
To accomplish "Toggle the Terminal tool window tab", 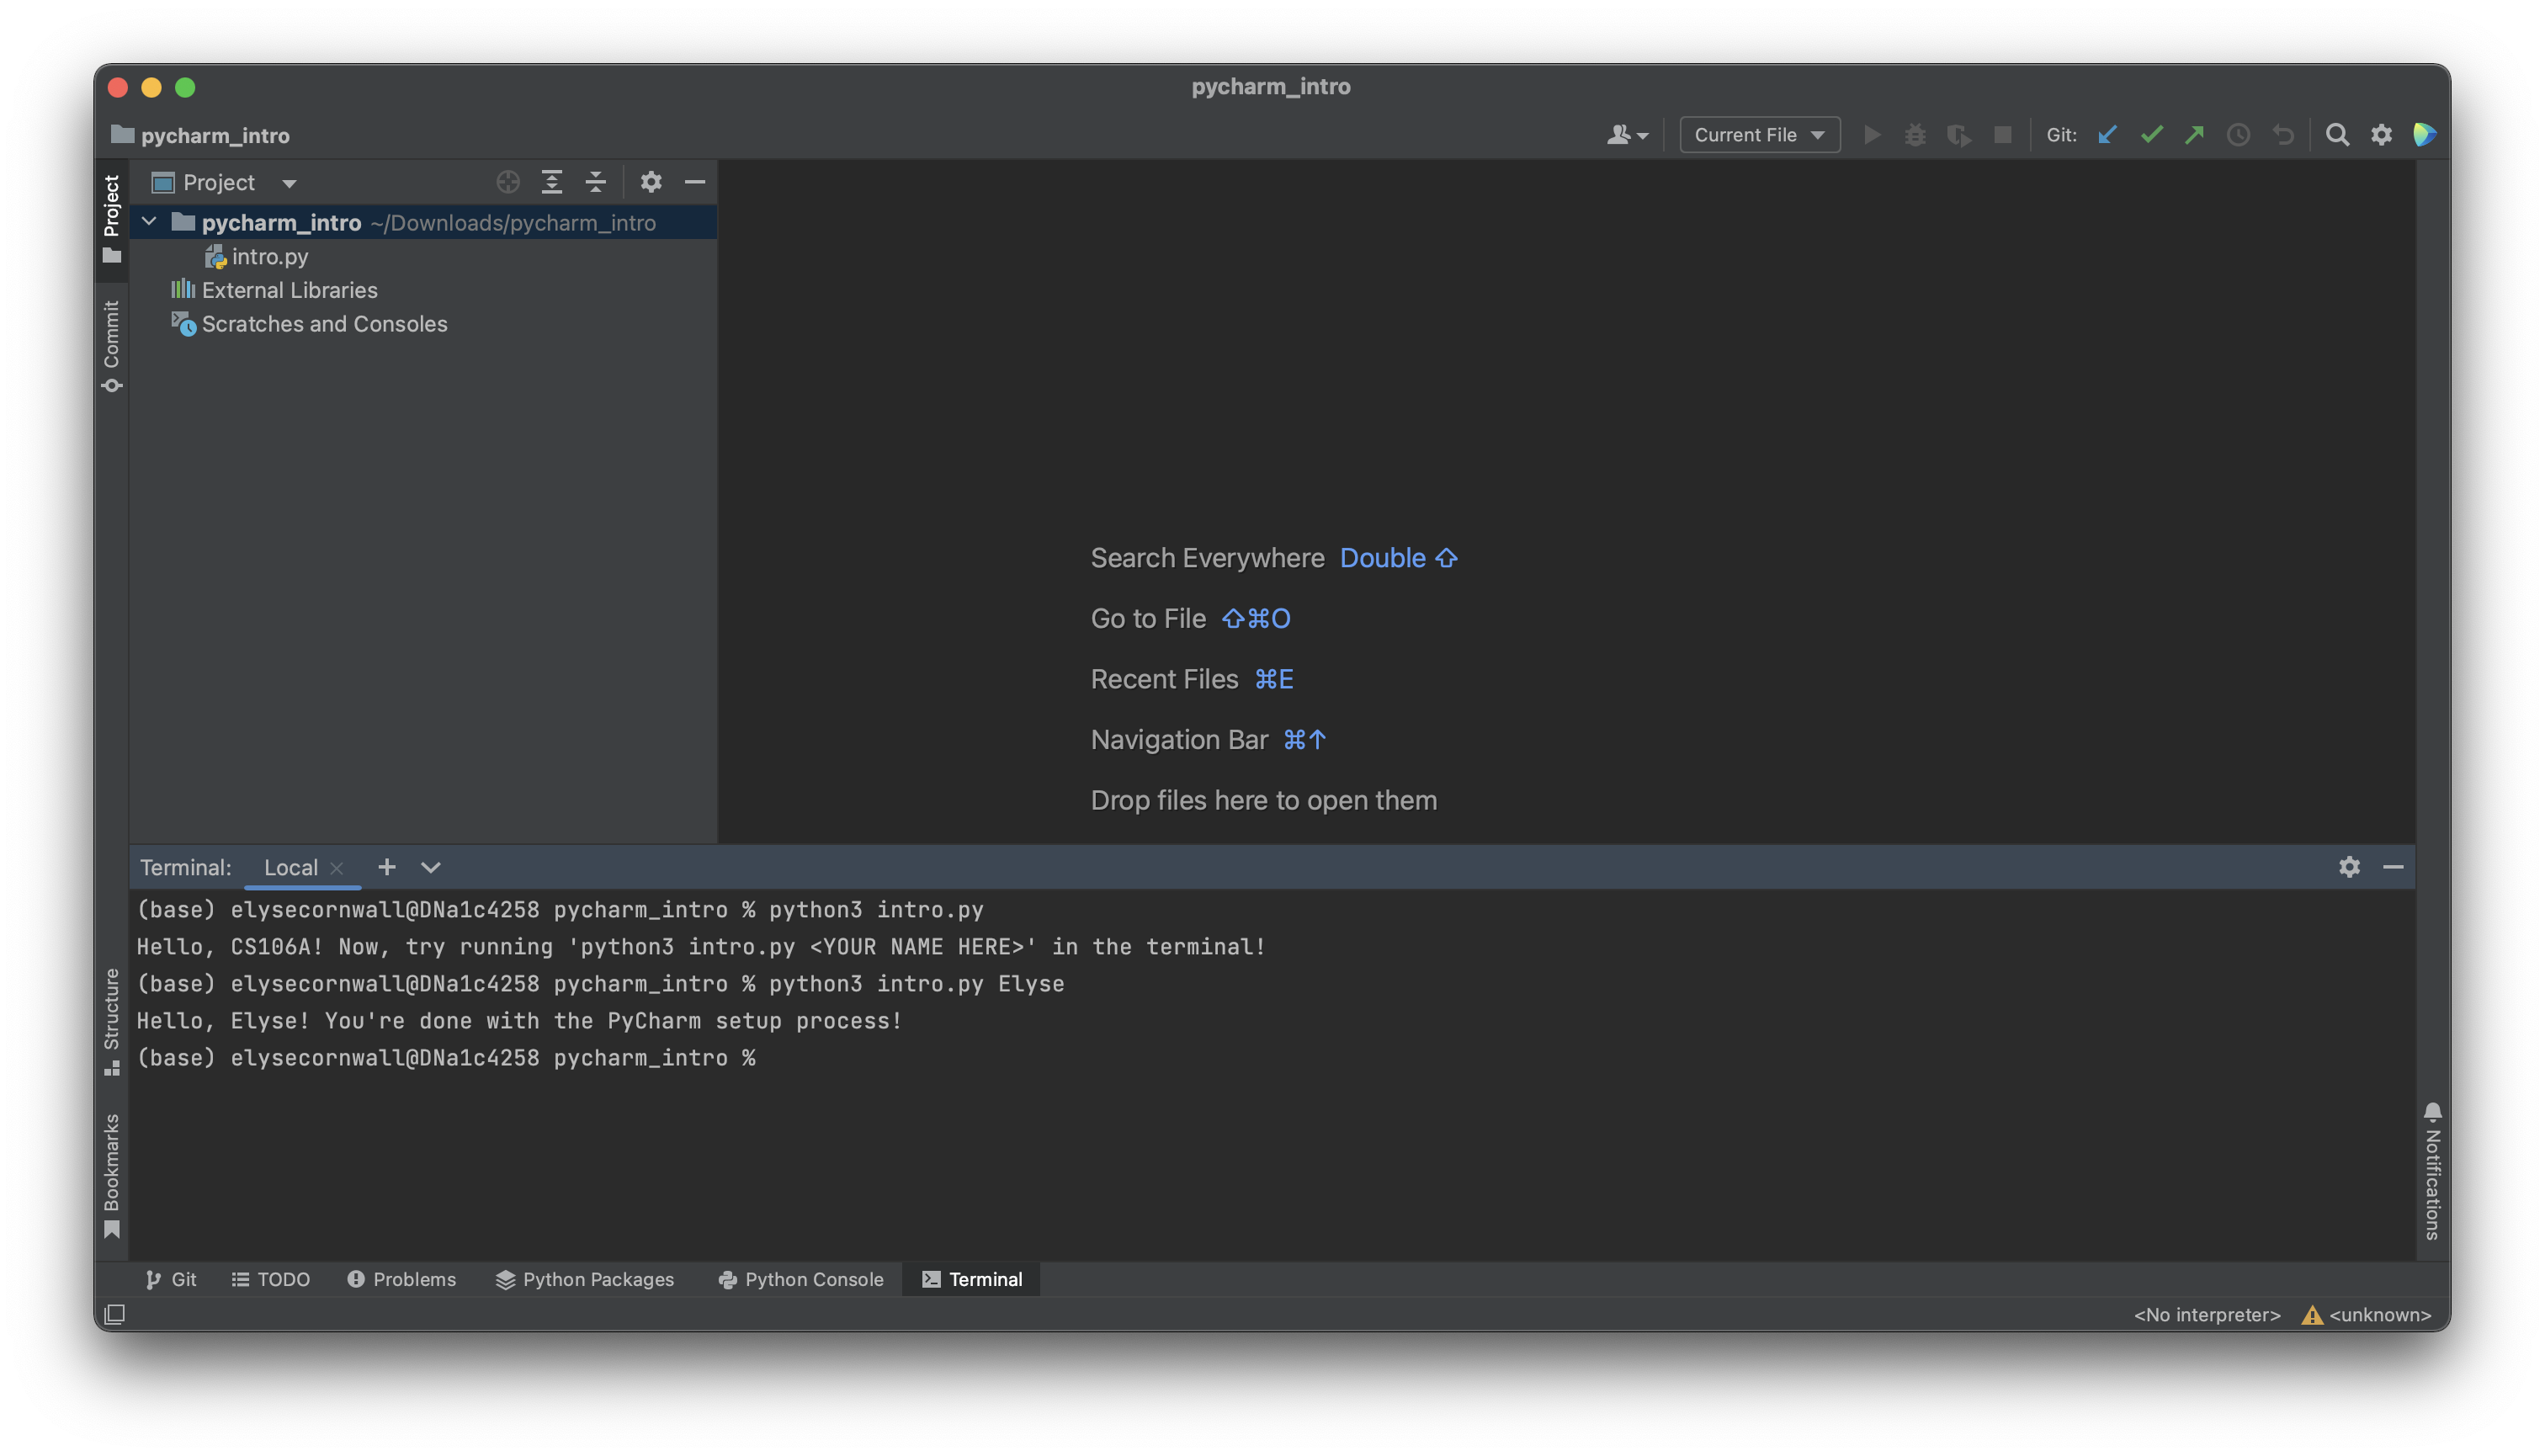I will [x=972, y=1279].
